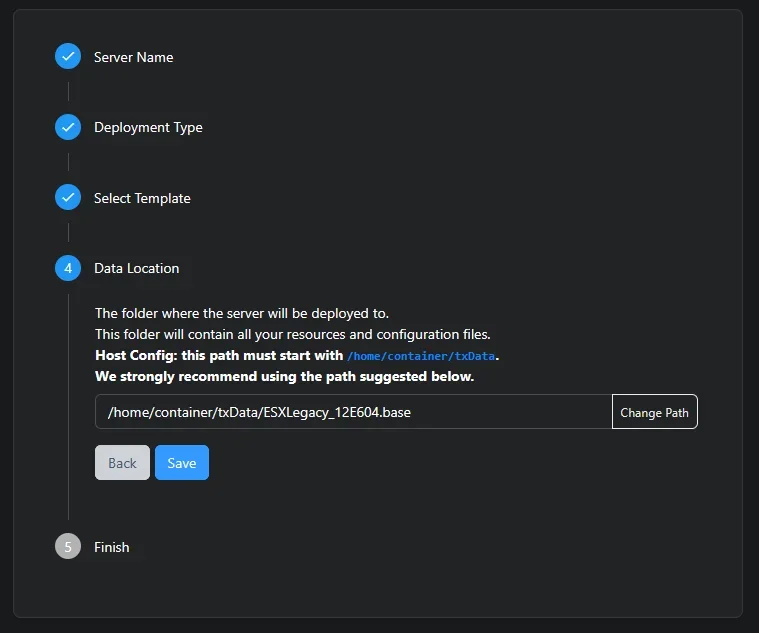Image resolution: width=759 pixels, height=633 pixels.
Task: Click the Deployment Type step checkmark icon
Action: 68,127
